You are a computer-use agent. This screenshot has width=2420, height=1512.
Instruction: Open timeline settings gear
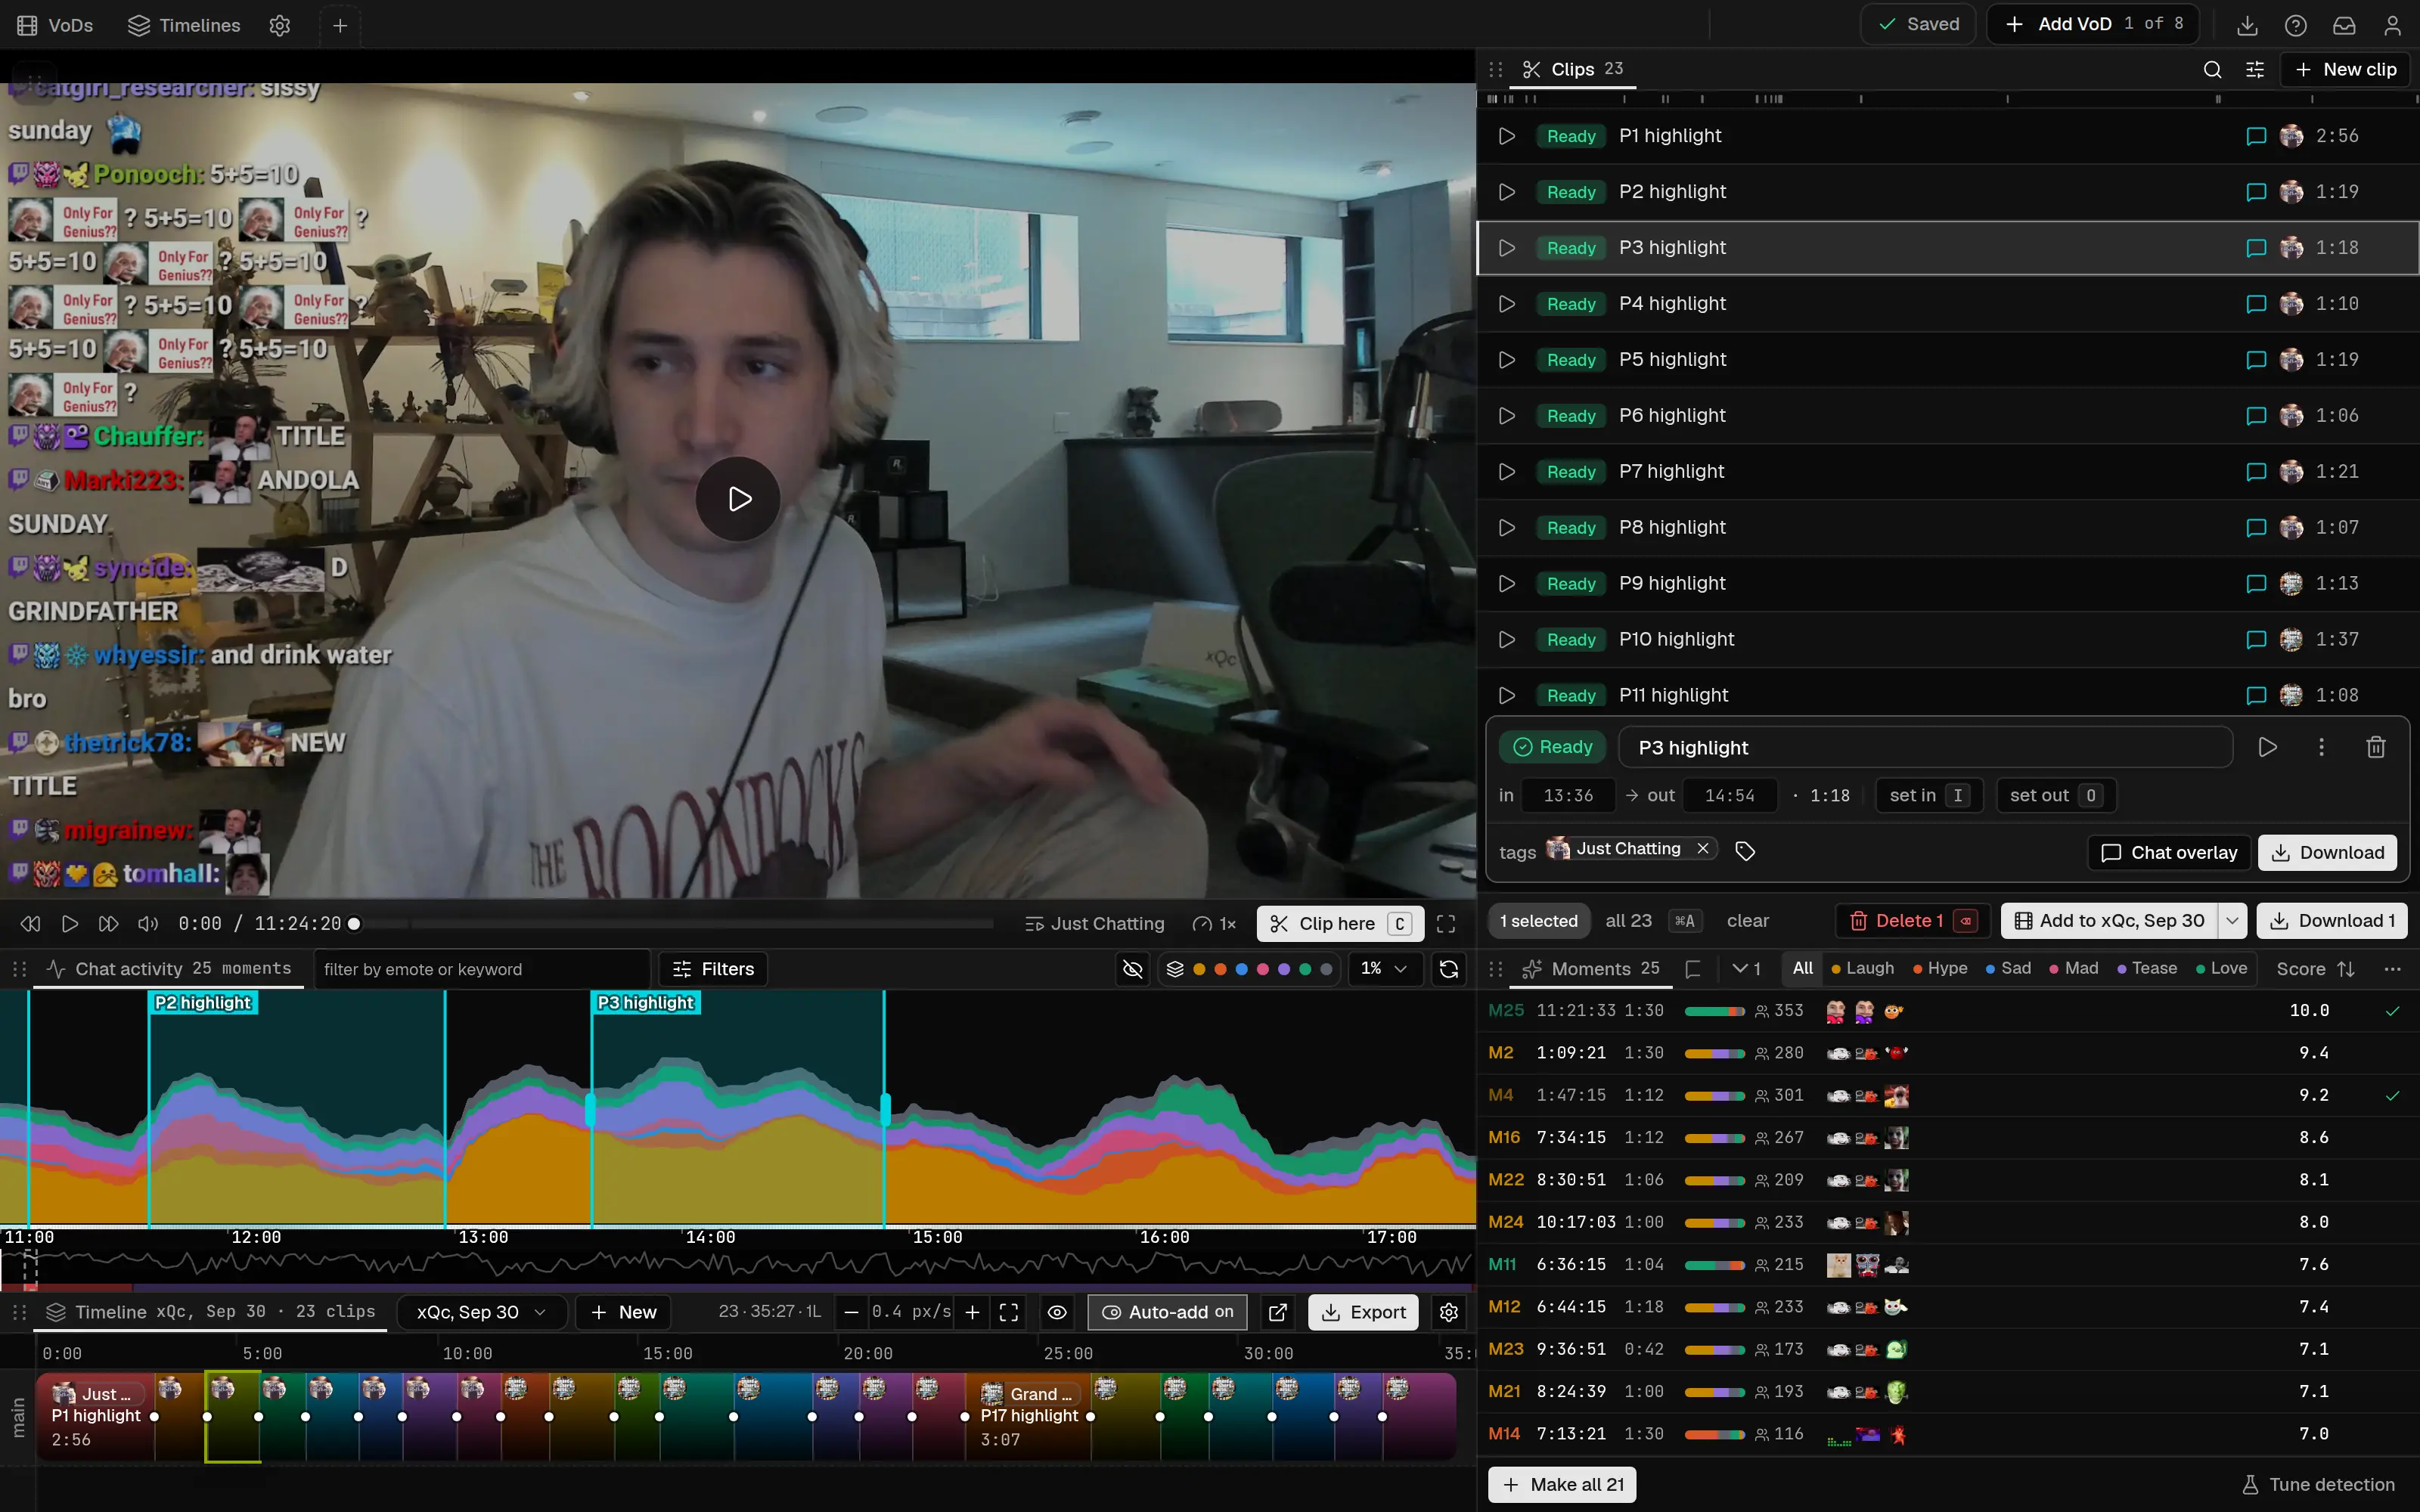pyautogui.click(x=1448, y=1312)
